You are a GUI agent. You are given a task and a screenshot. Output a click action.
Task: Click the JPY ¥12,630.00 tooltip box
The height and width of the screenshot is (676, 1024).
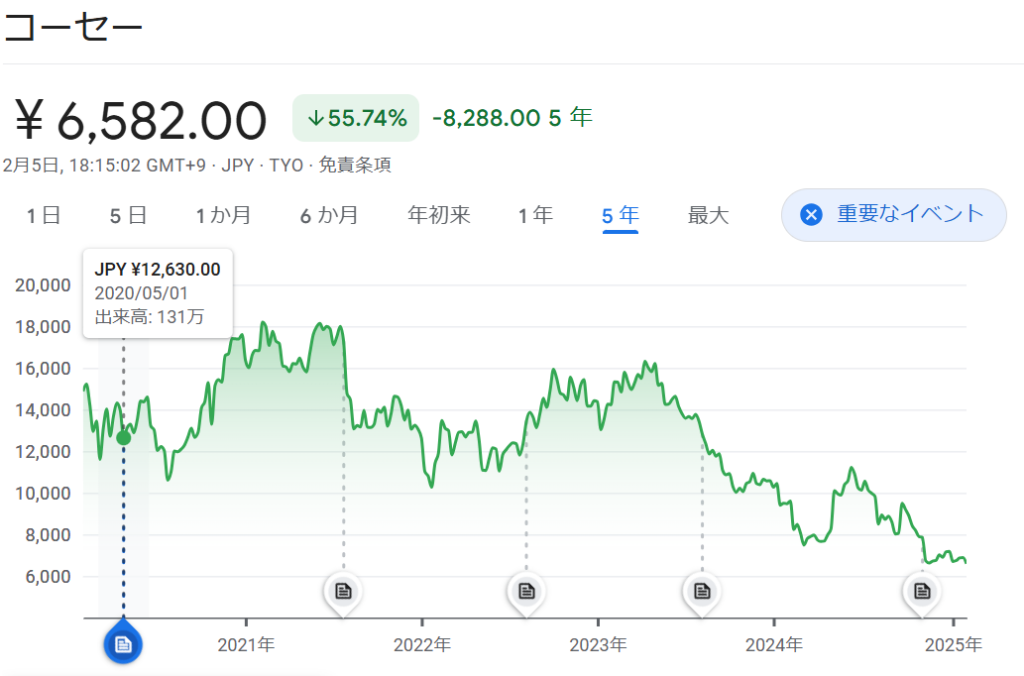[x=158, y=293]
